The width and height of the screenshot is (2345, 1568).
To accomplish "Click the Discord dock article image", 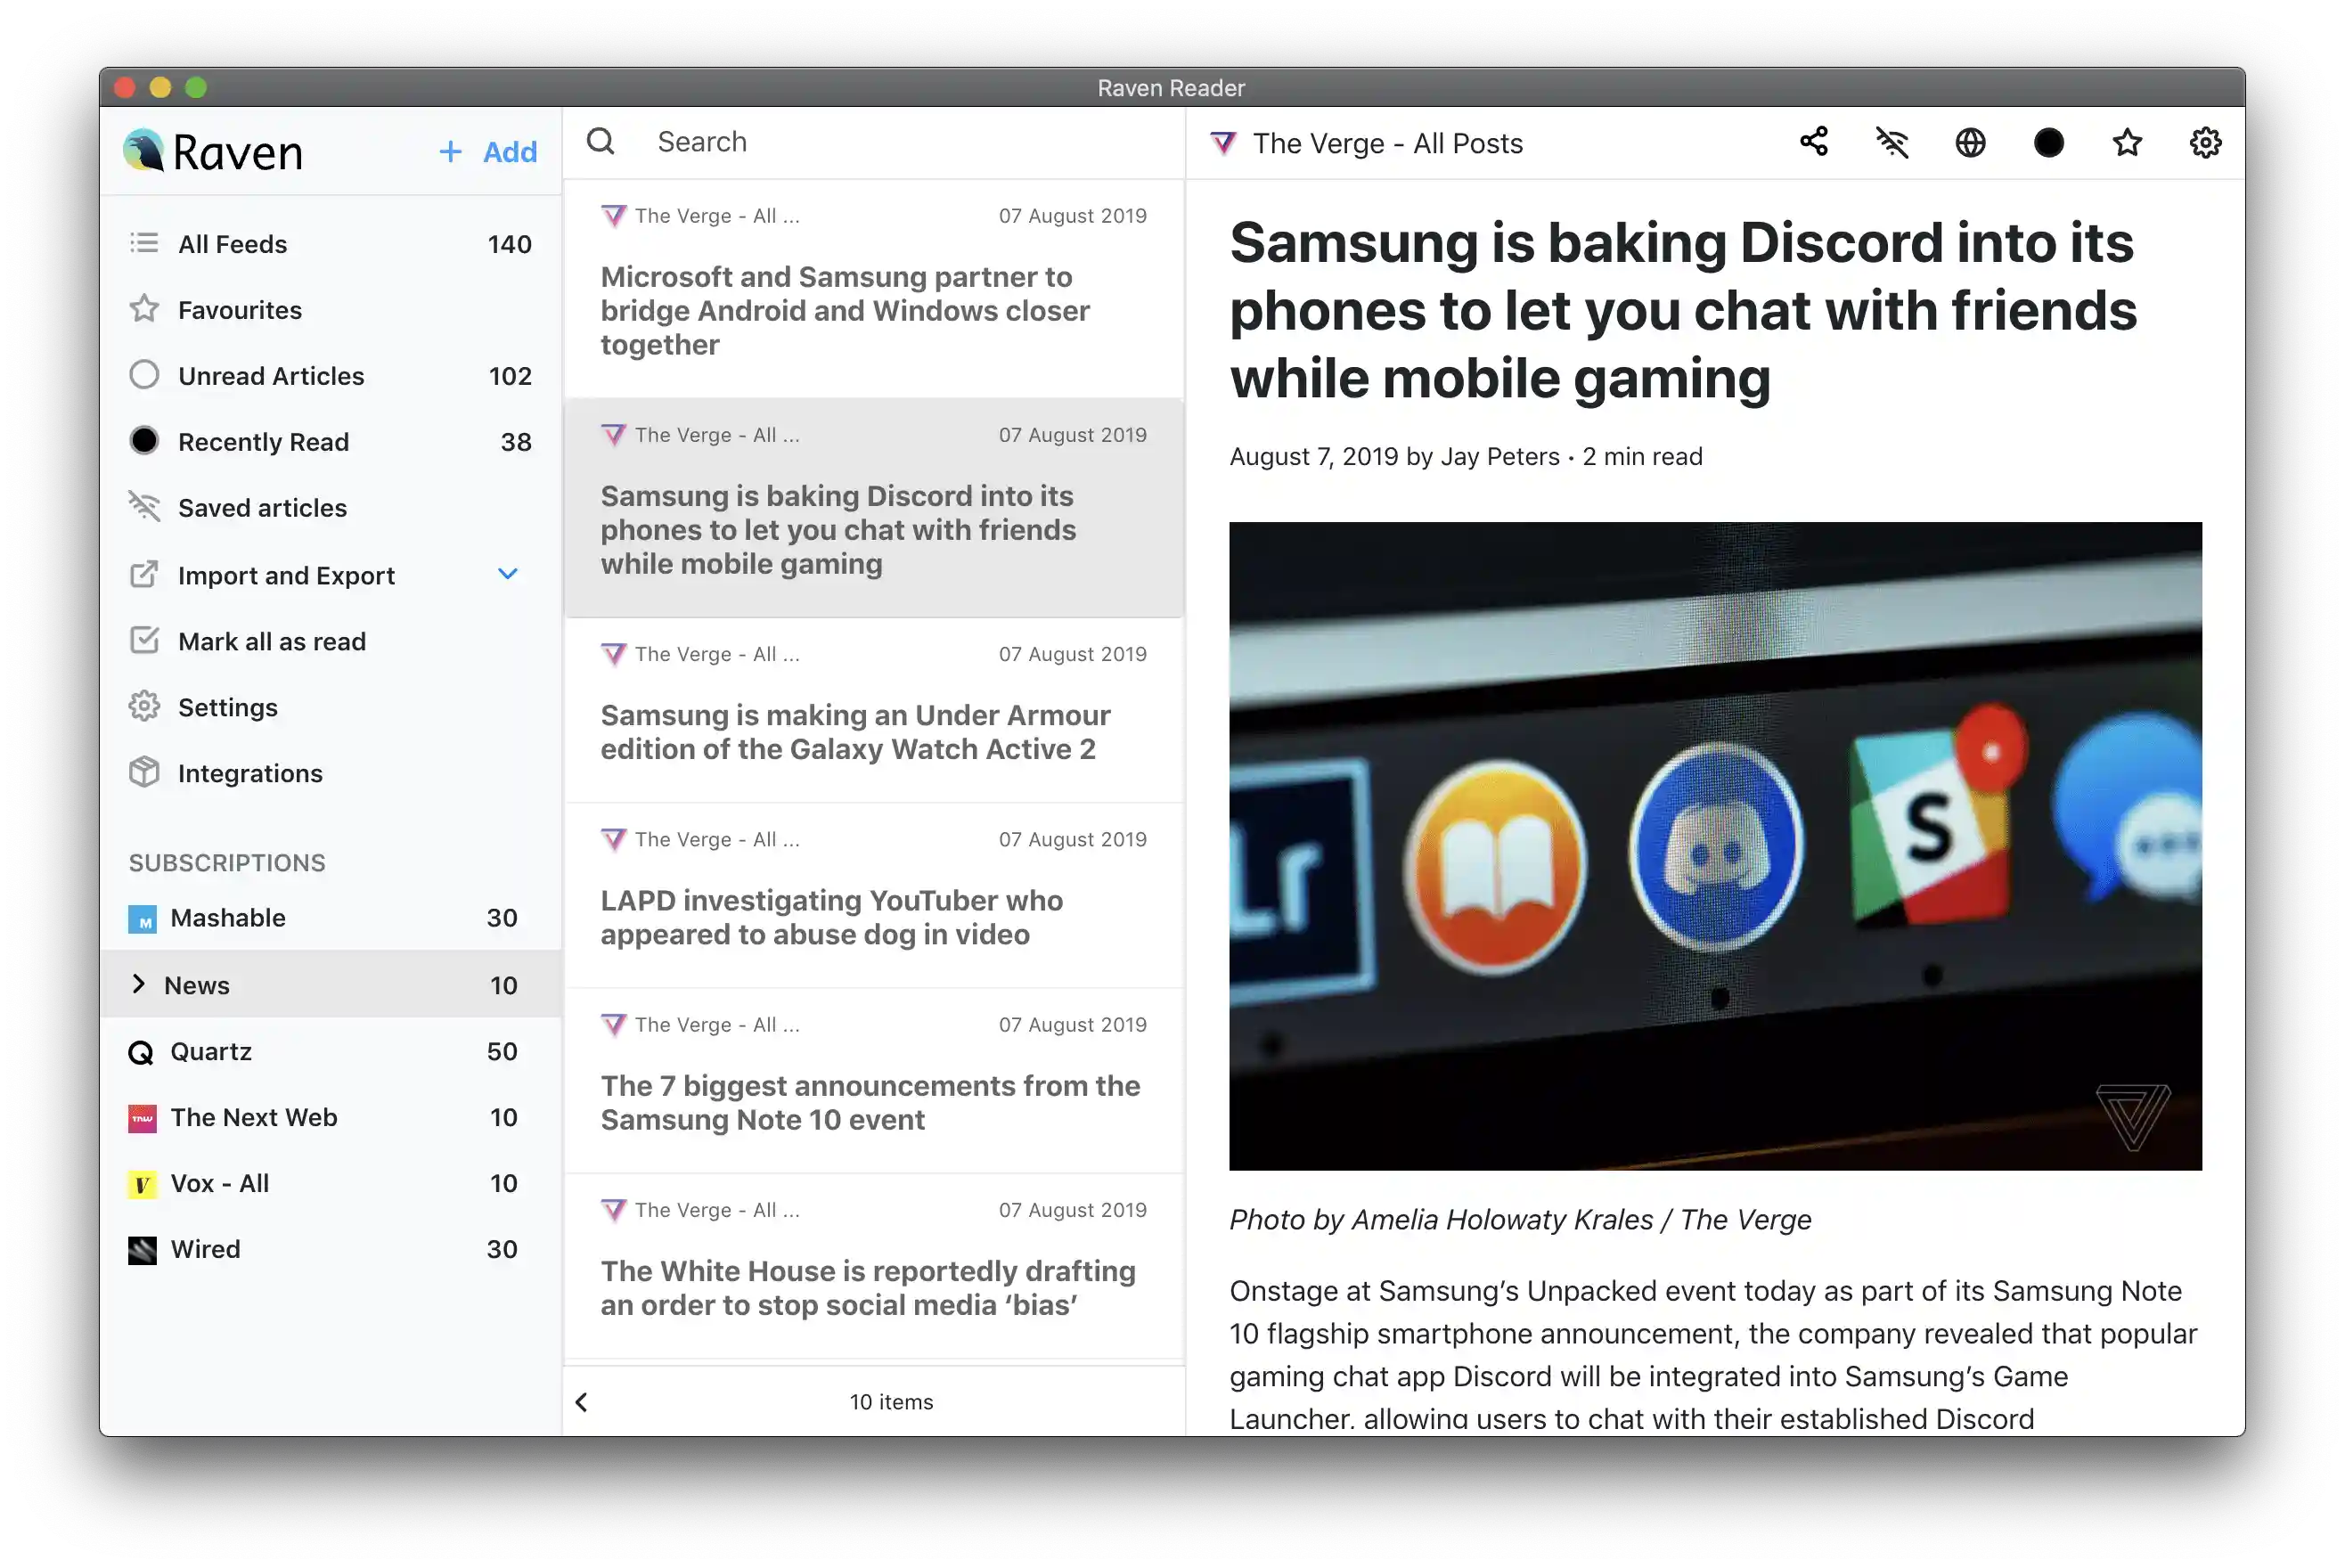I will pyautogui.click(x=1715, y=846).
